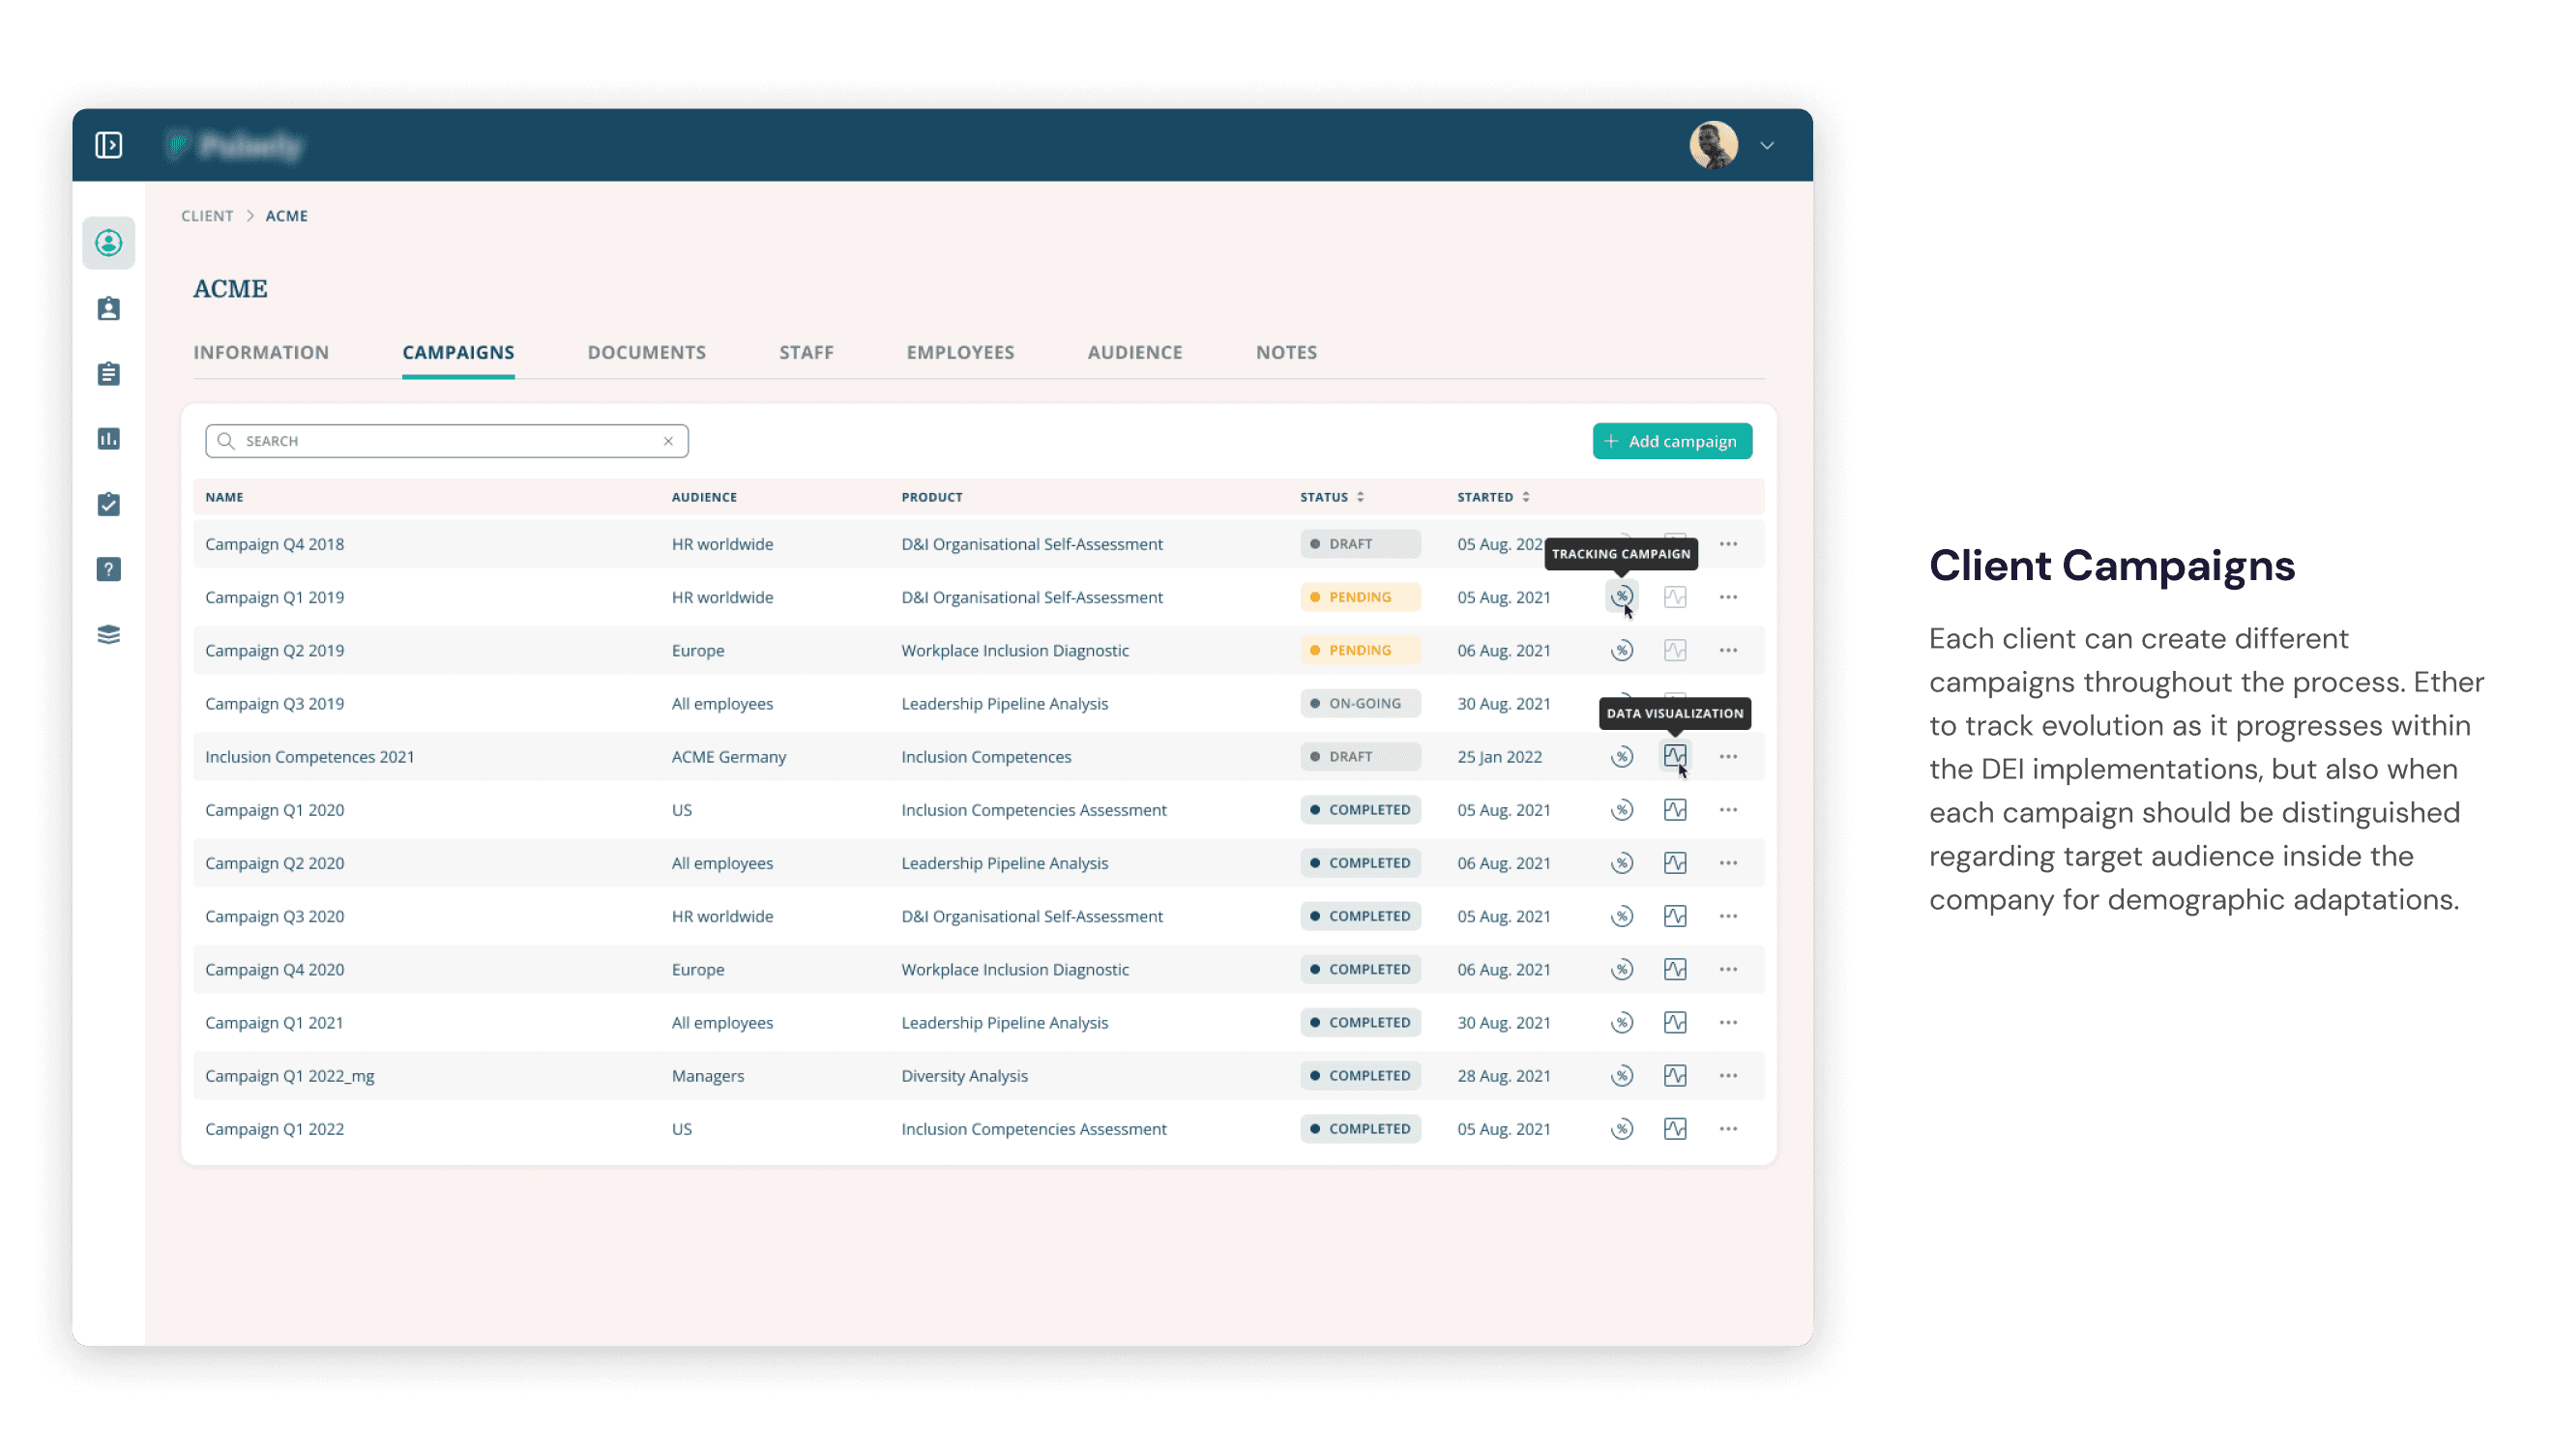Open the clients section in sidebar
2553x1456 pixels.
coord(109,243)
